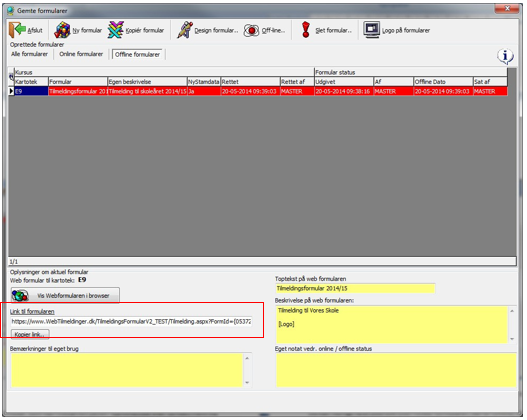Click the Kopiér formular icon
The height and width of the screenshot is (420, 527).
115,30
